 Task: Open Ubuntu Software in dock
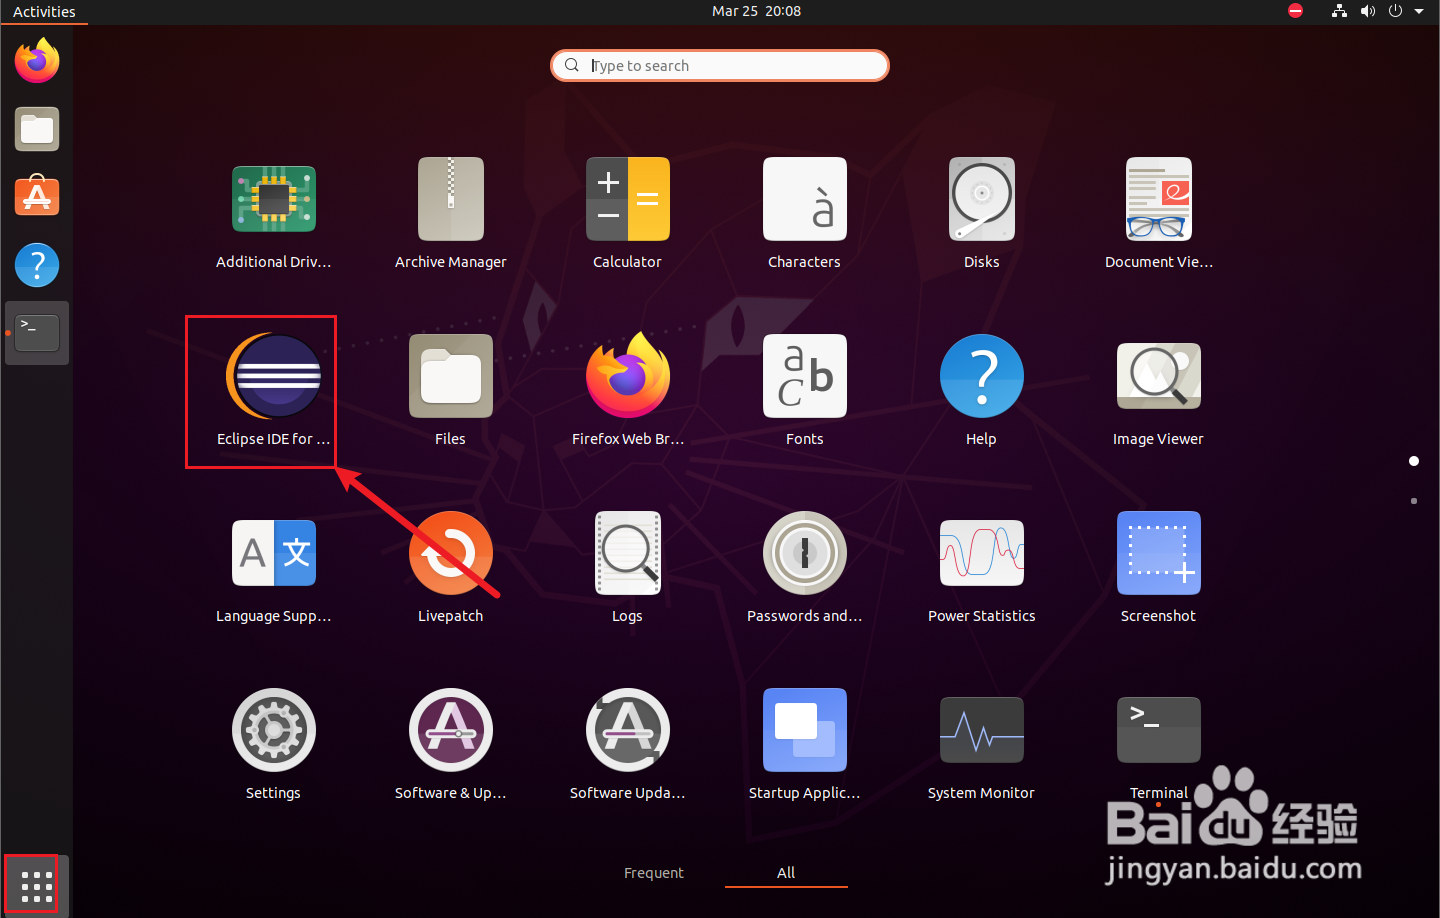[x=37, y=197]
